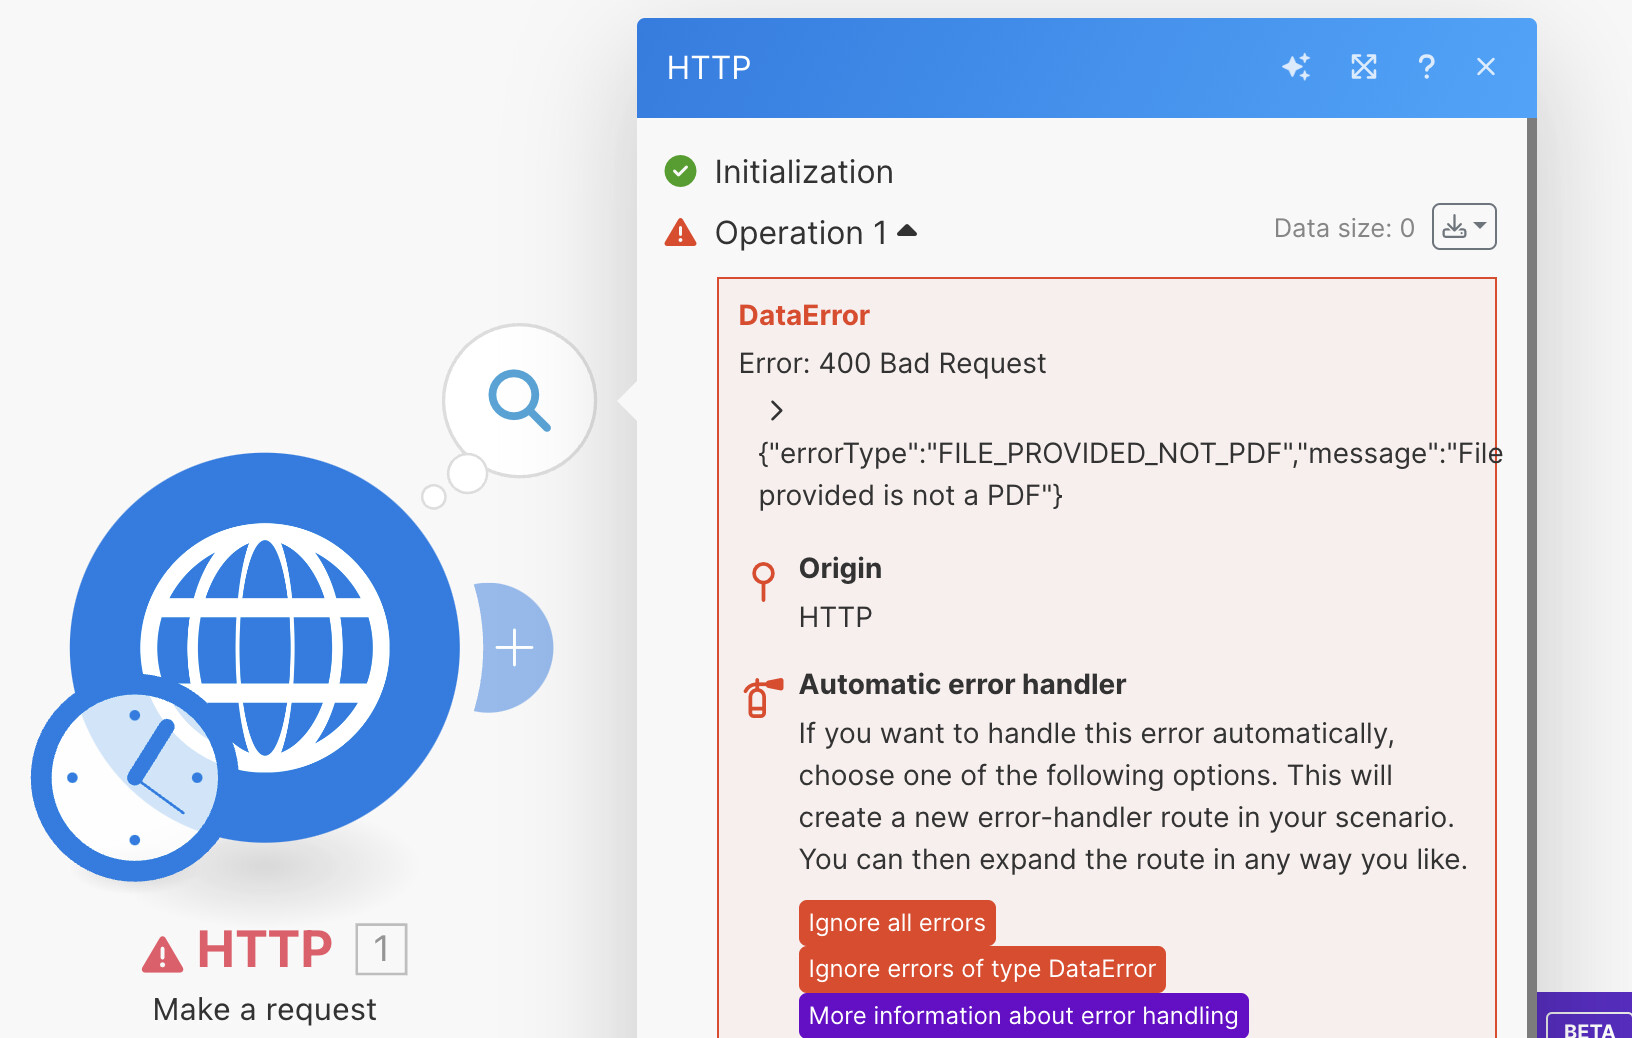Click the Data size: 0 text
Screen dimensions: 1632x1038
coord(1344,228)
